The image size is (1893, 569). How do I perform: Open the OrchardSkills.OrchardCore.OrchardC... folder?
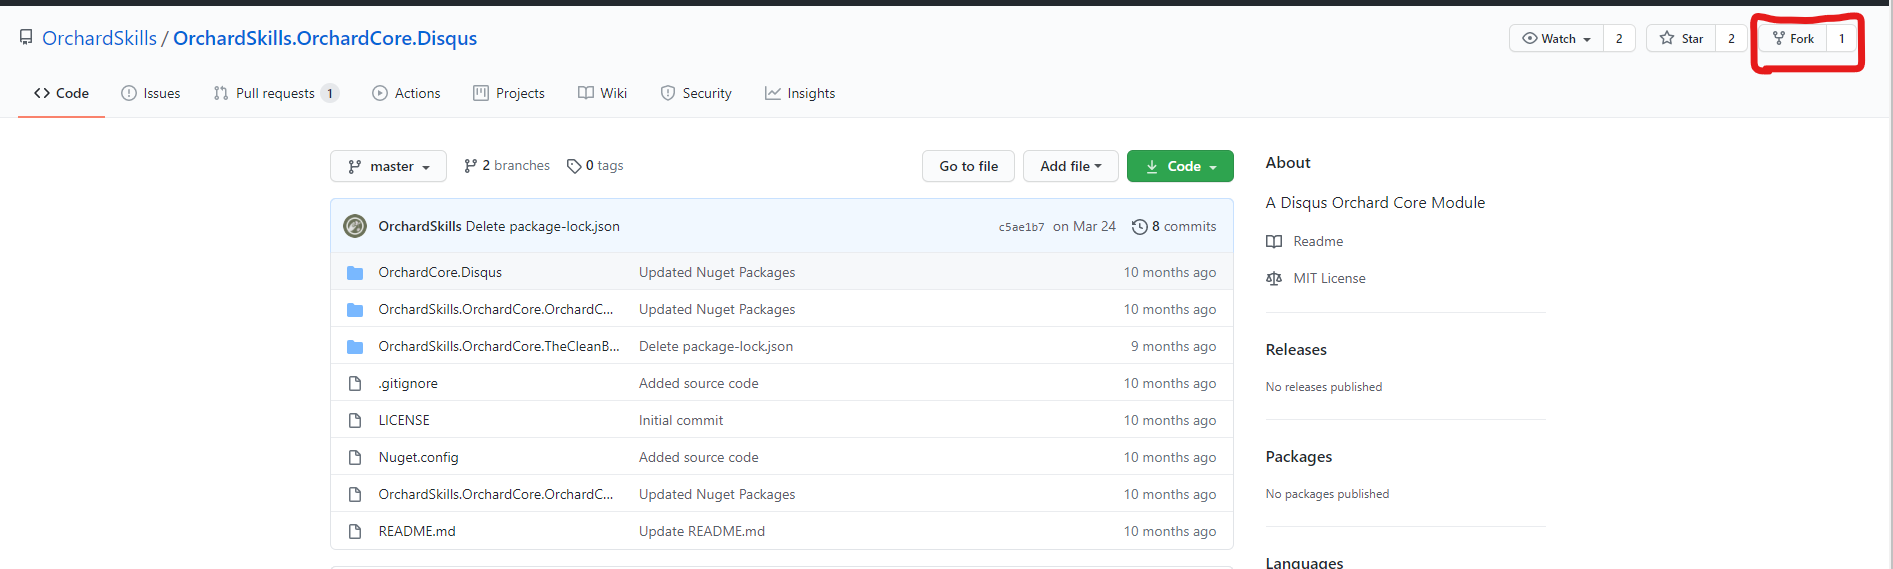point(496,309)
